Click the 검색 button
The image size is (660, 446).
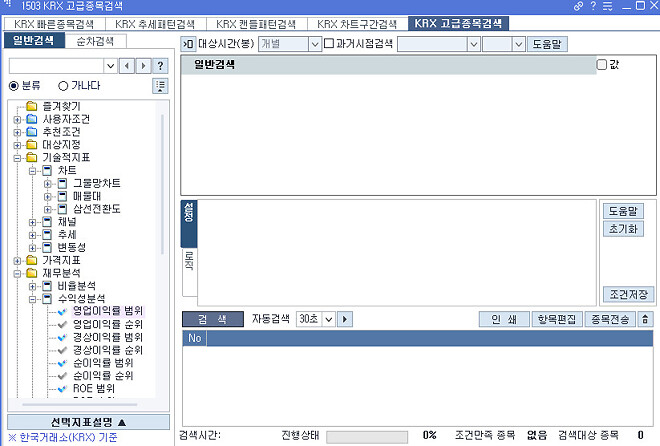pos(213,319)
